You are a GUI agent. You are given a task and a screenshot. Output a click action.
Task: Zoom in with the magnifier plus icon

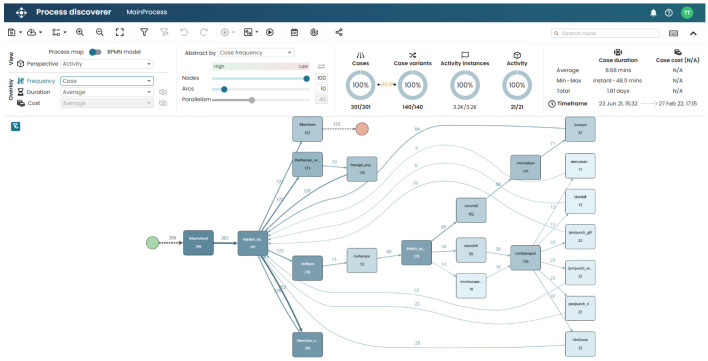point(80,32)
